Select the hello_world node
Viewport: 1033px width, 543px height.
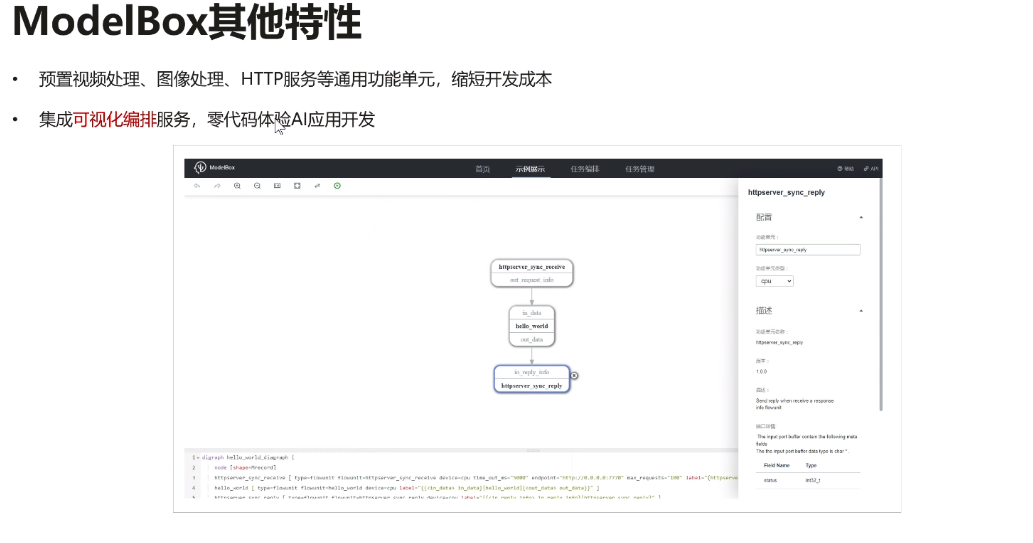pyautogui.click(x=532, y=326)
